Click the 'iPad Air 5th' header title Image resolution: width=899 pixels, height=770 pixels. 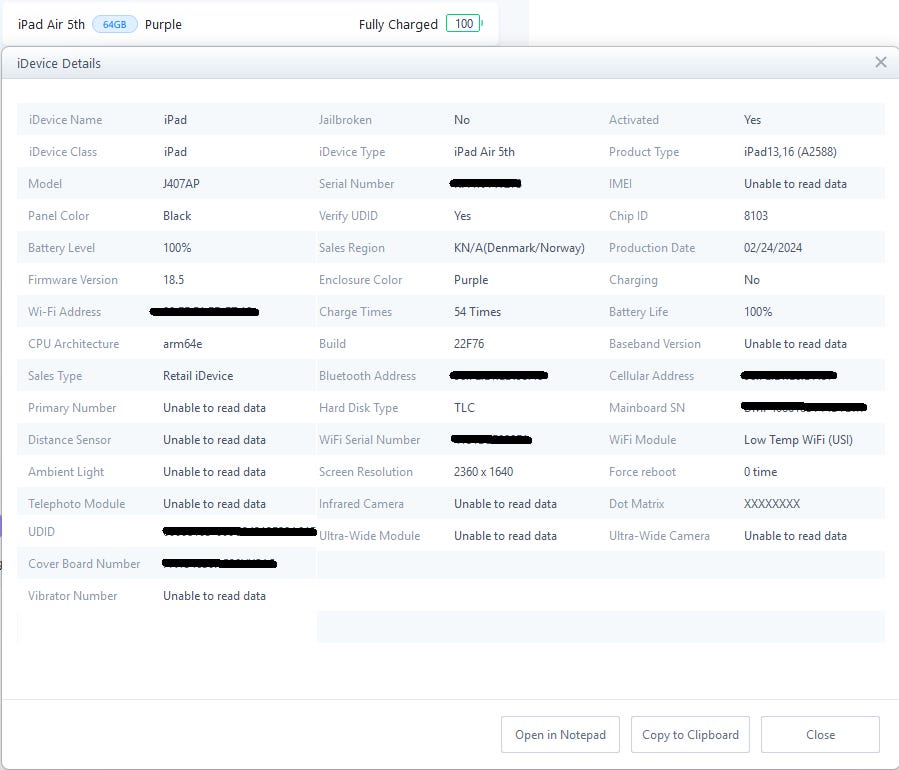51,25
